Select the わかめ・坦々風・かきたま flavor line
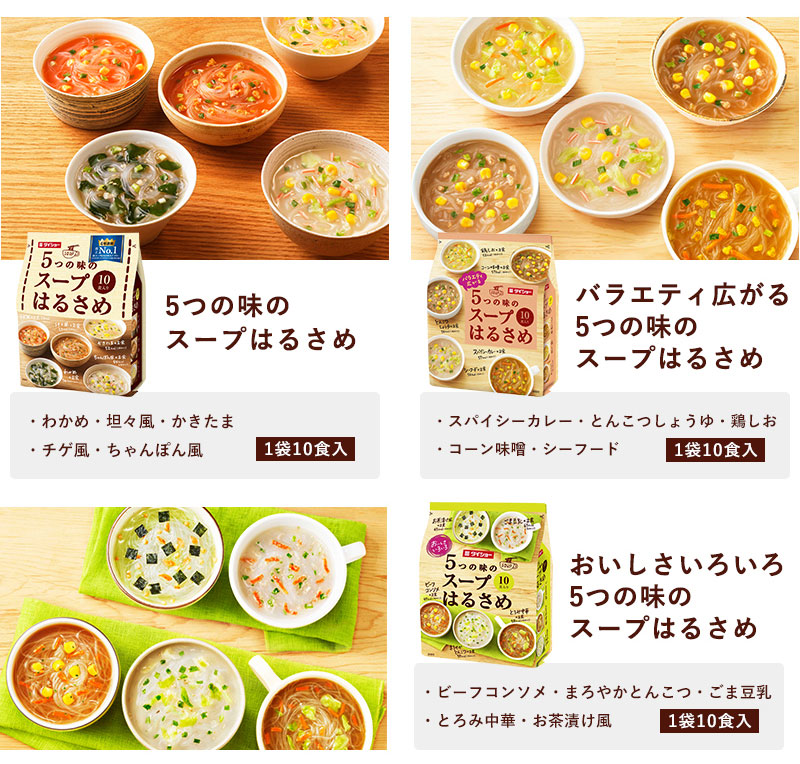This screenshot has width=800, height=764. (x=132, y=421)
